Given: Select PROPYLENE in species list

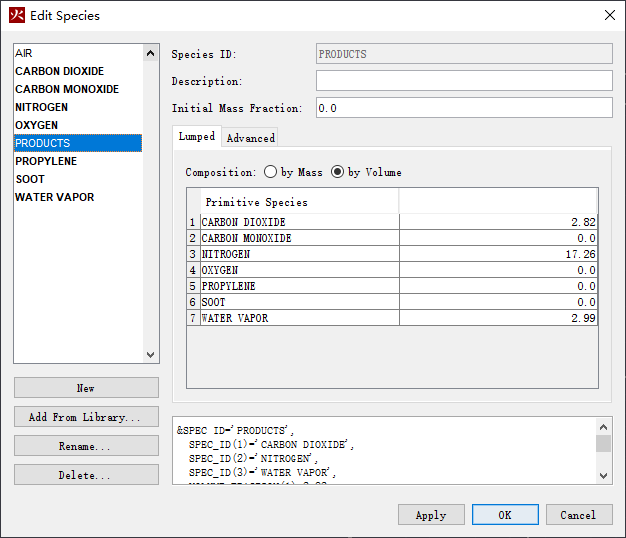Looking at the screenshot, I should pyautogui.click(x=47, y=161).
